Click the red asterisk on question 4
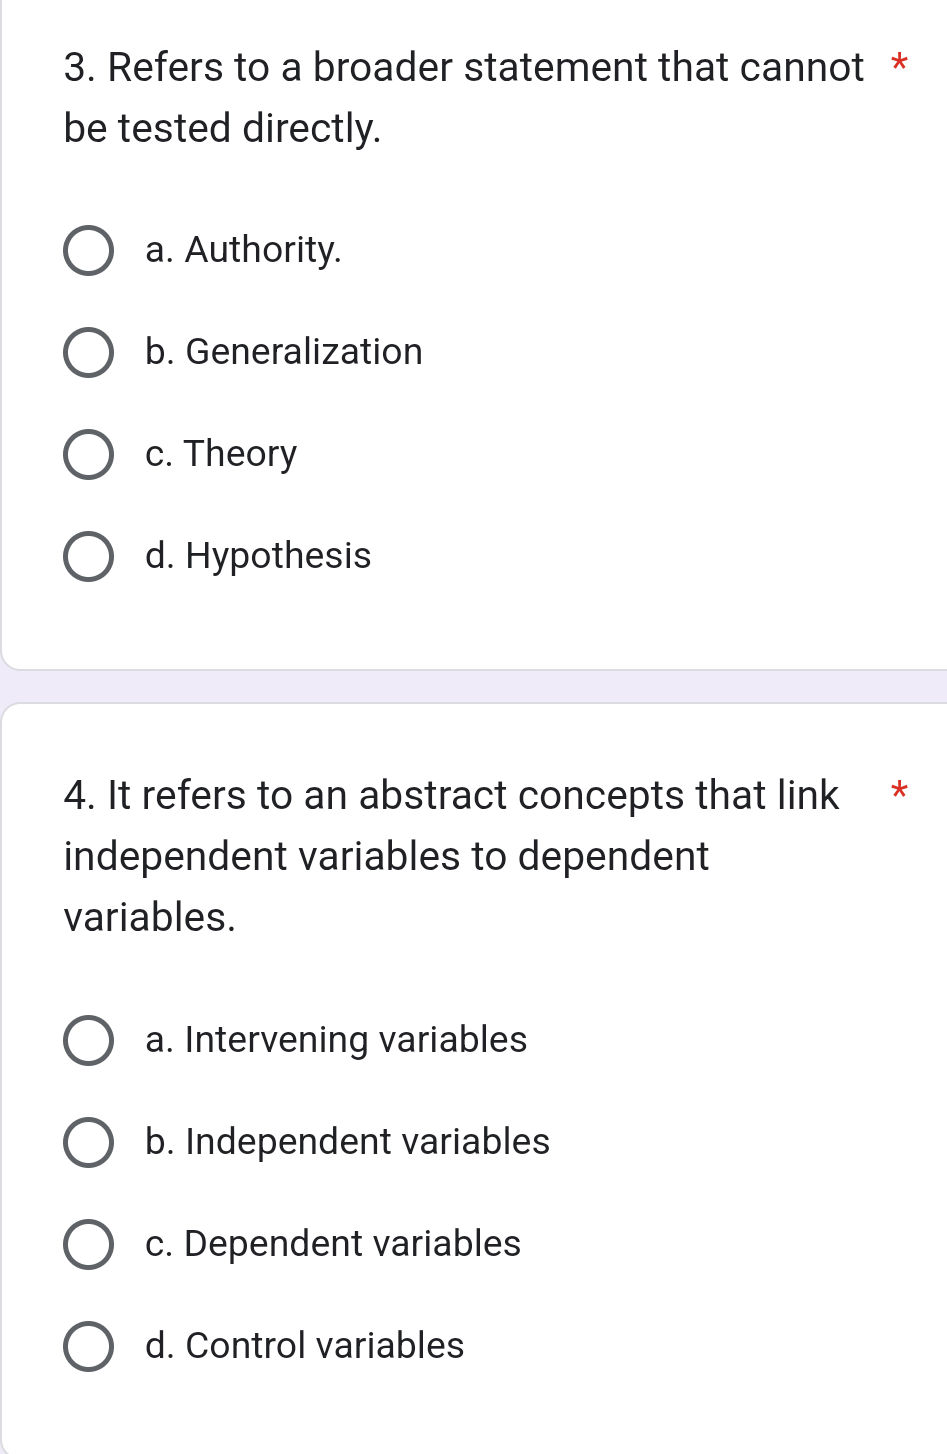 click(x=898, y=791)
